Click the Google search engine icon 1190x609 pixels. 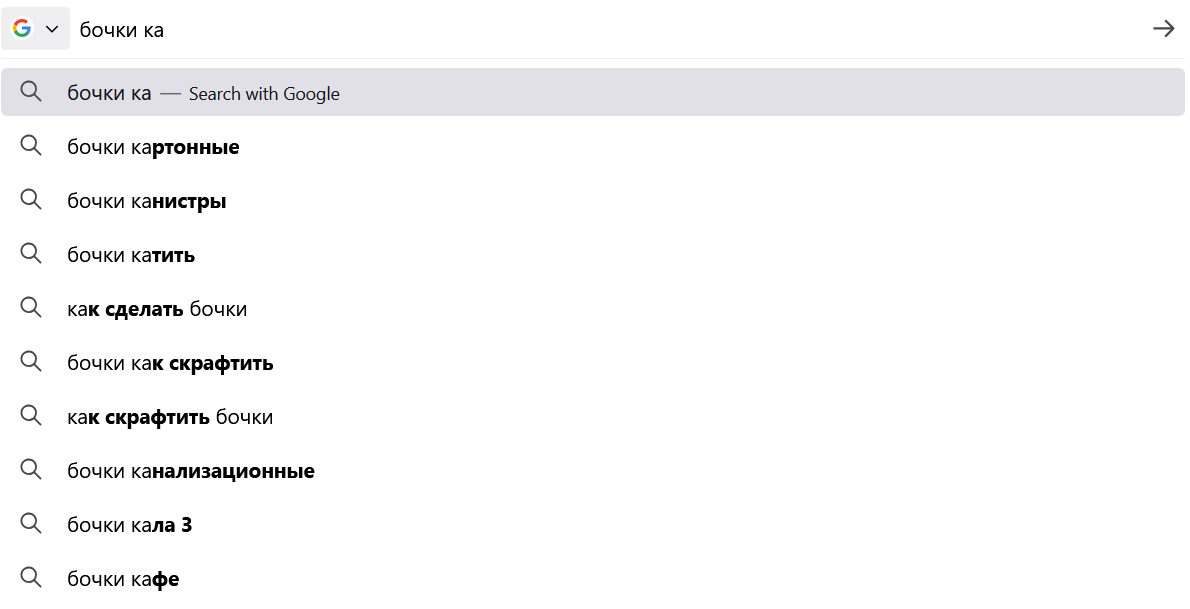point(22,29)
